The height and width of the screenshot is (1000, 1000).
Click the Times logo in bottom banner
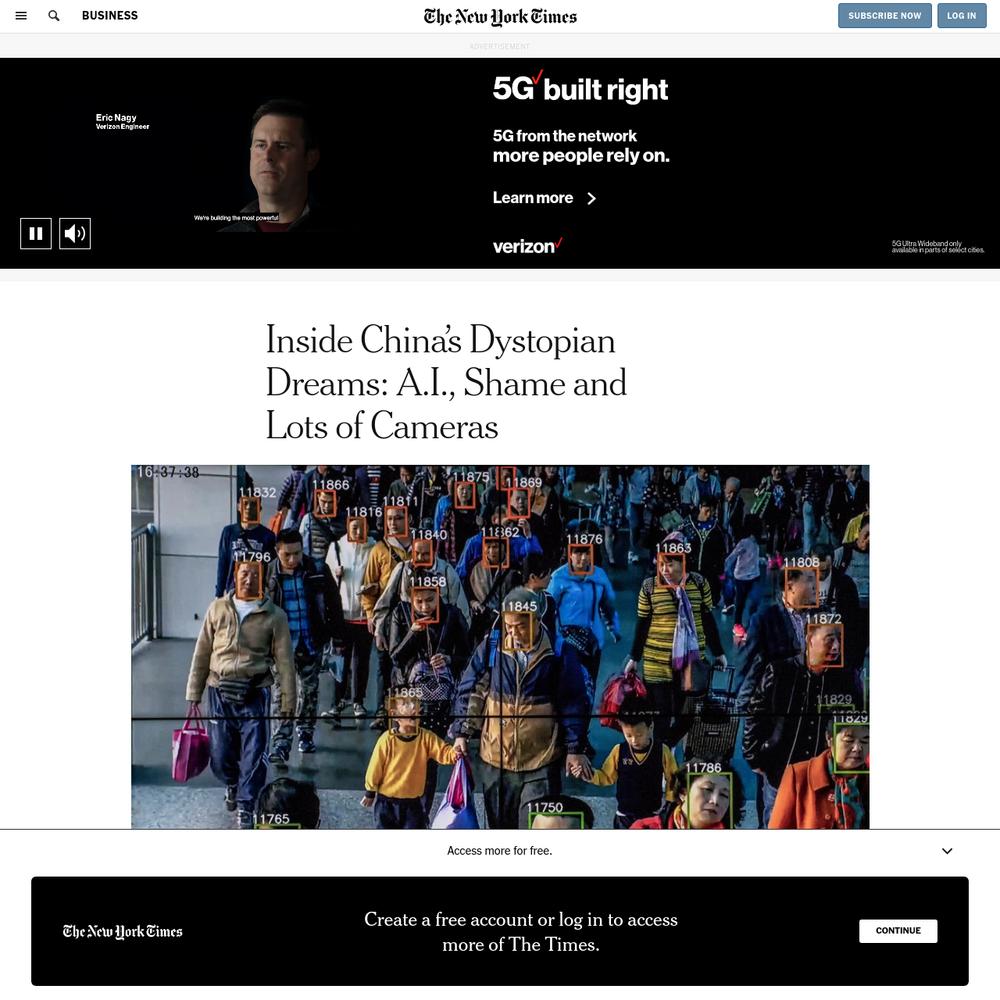coord(122,931)
